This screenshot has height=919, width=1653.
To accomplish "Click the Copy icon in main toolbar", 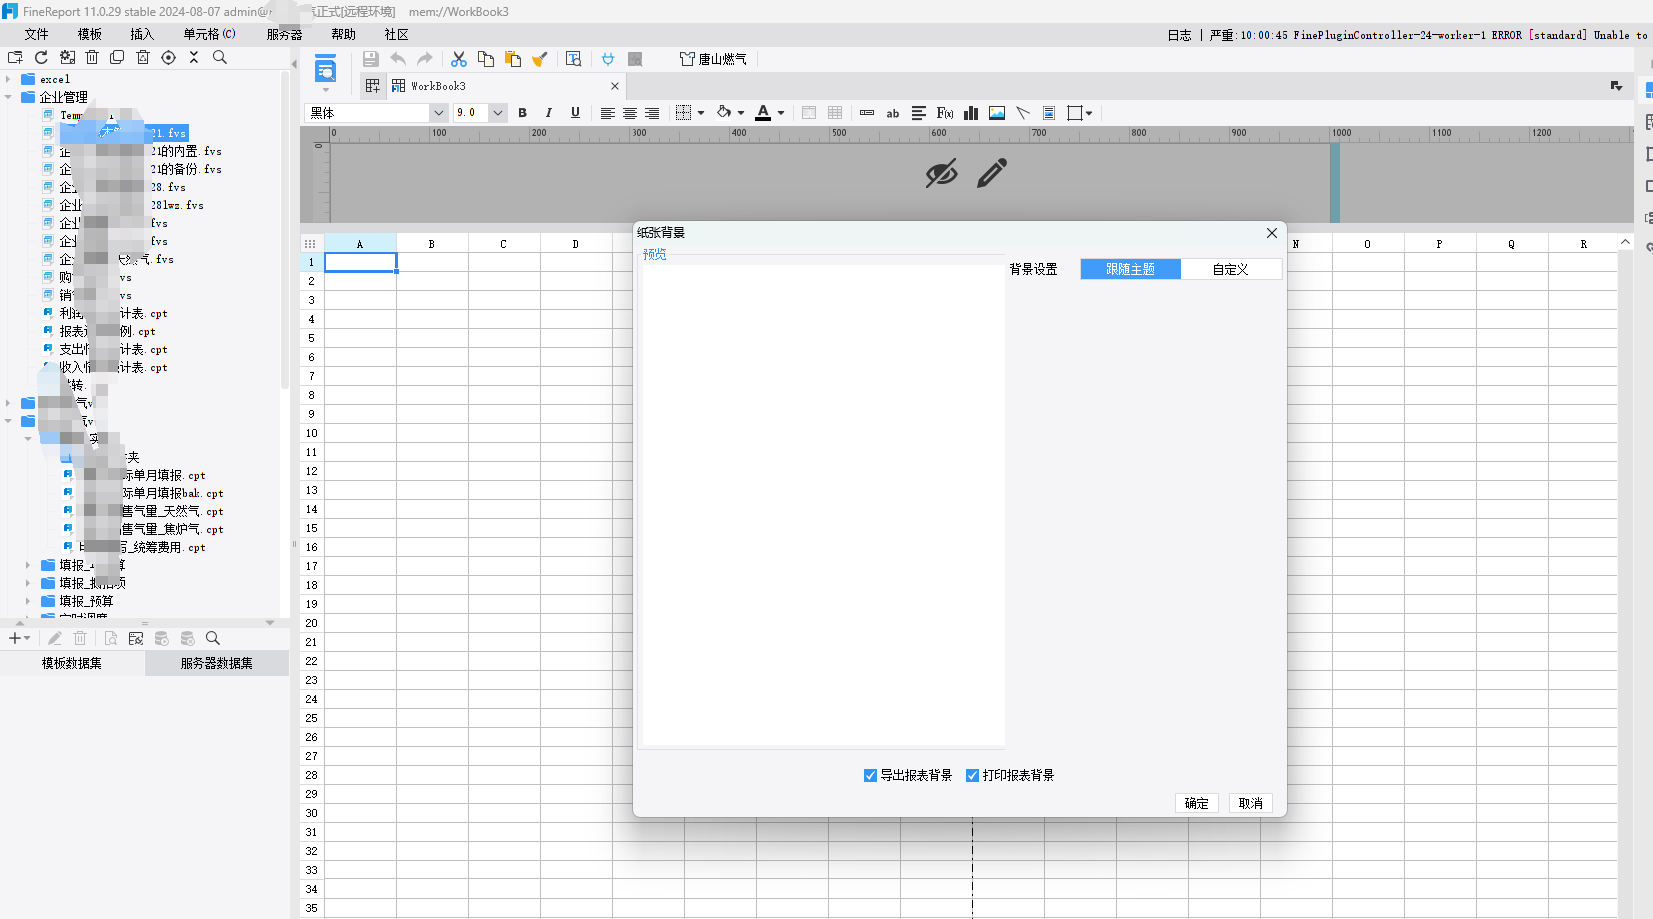I will coord(486,59).
